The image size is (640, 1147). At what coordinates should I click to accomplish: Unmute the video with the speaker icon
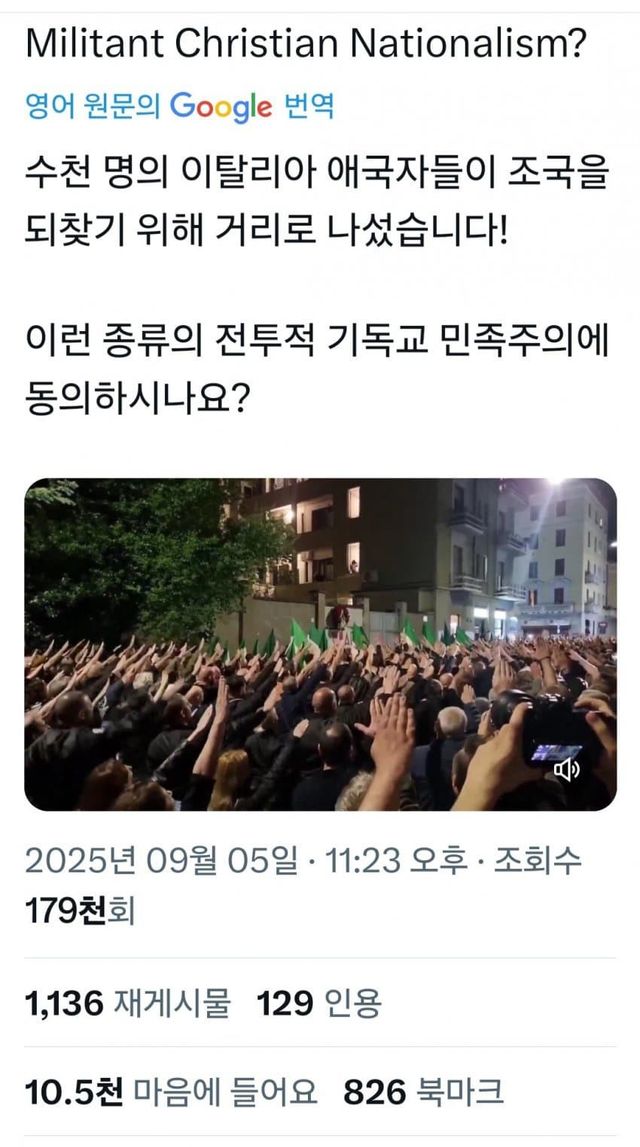[x=566, y=769]
